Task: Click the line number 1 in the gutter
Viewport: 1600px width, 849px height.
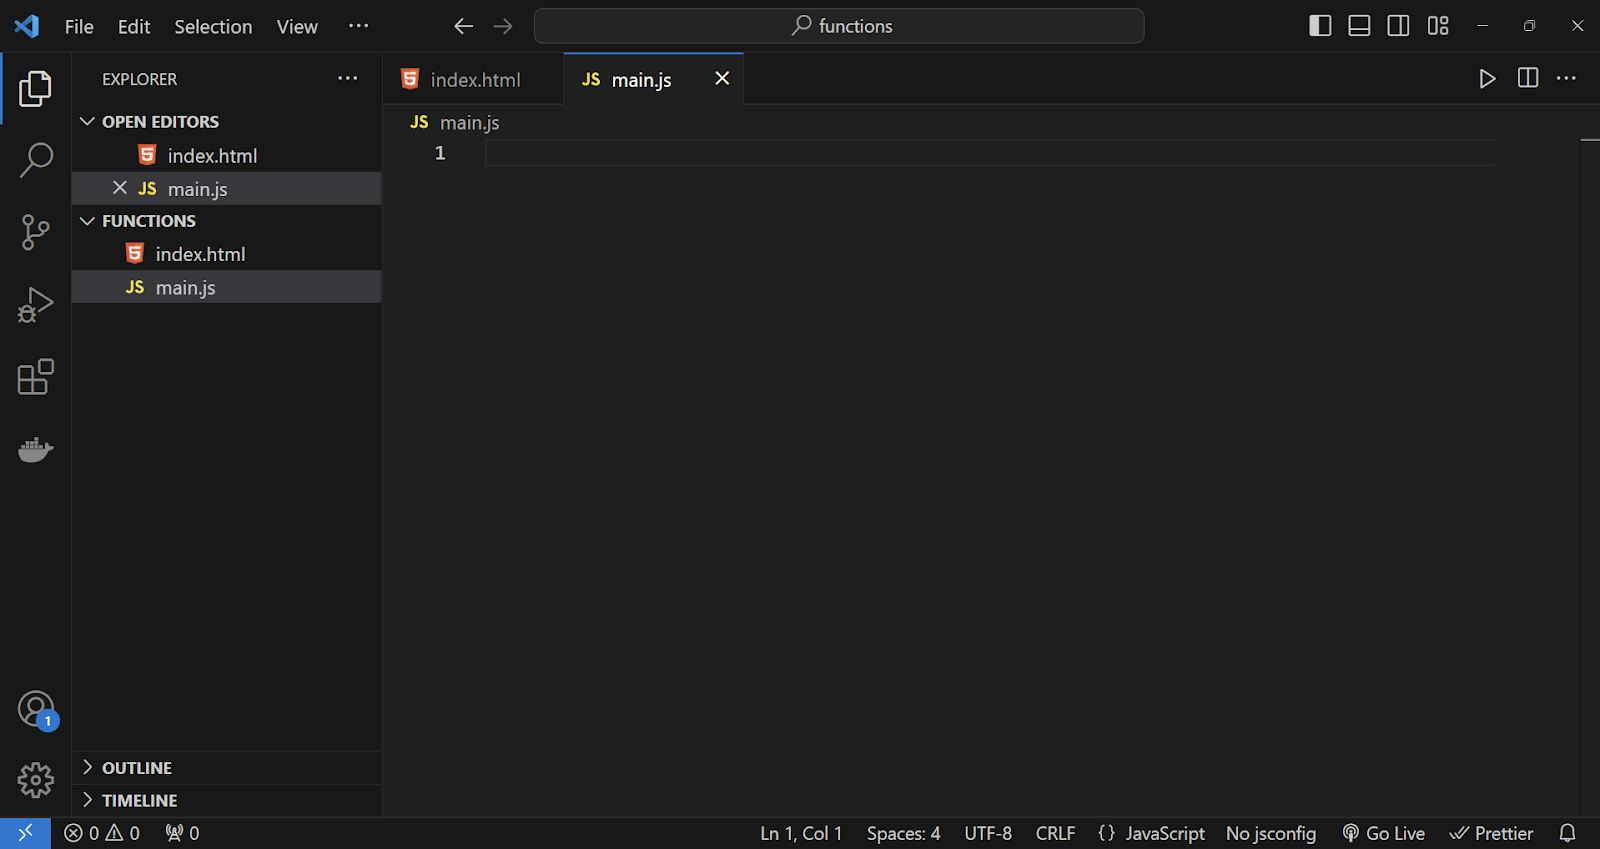Action: click(x=440, y=153)
